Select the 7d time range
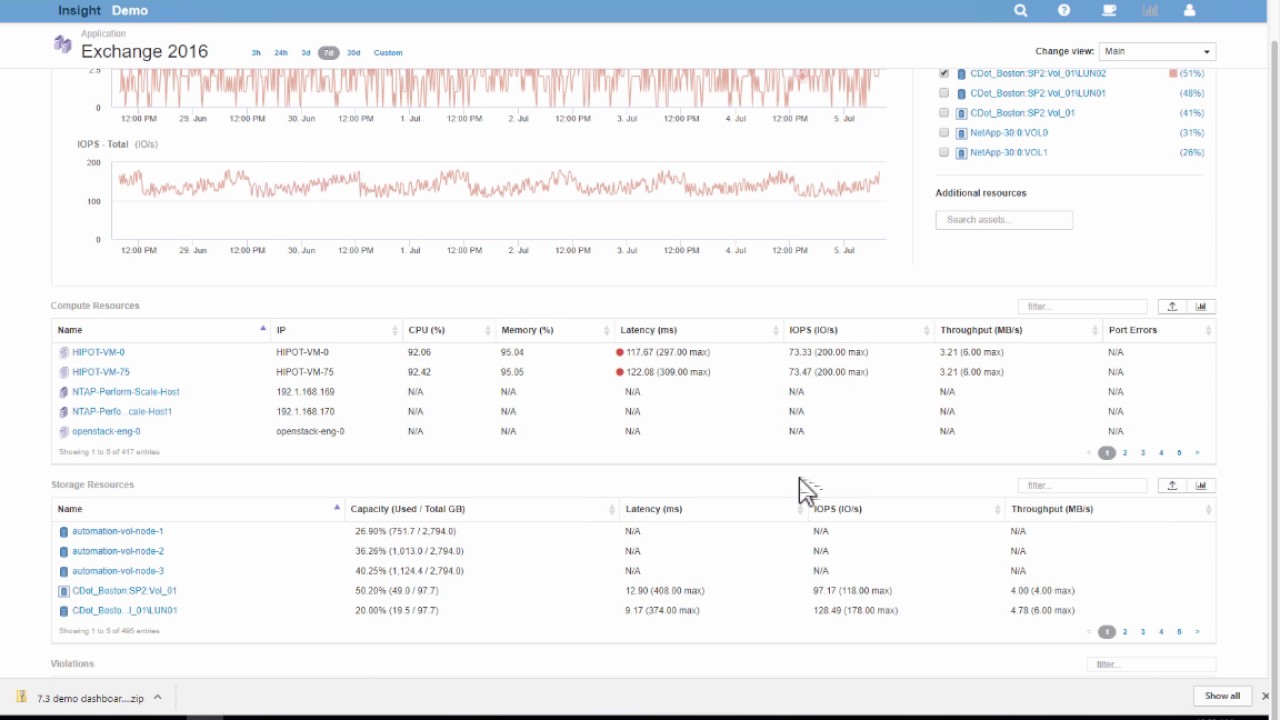The height and width of the screenshot is (720, 1280). (329, 53)
